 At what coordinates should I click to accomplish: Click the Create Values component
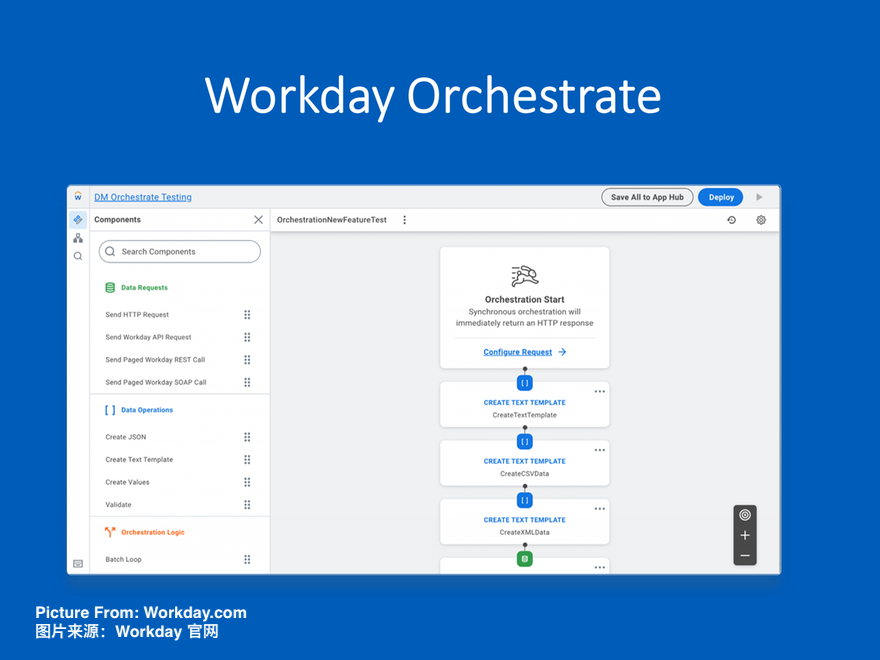pos(127,482)
